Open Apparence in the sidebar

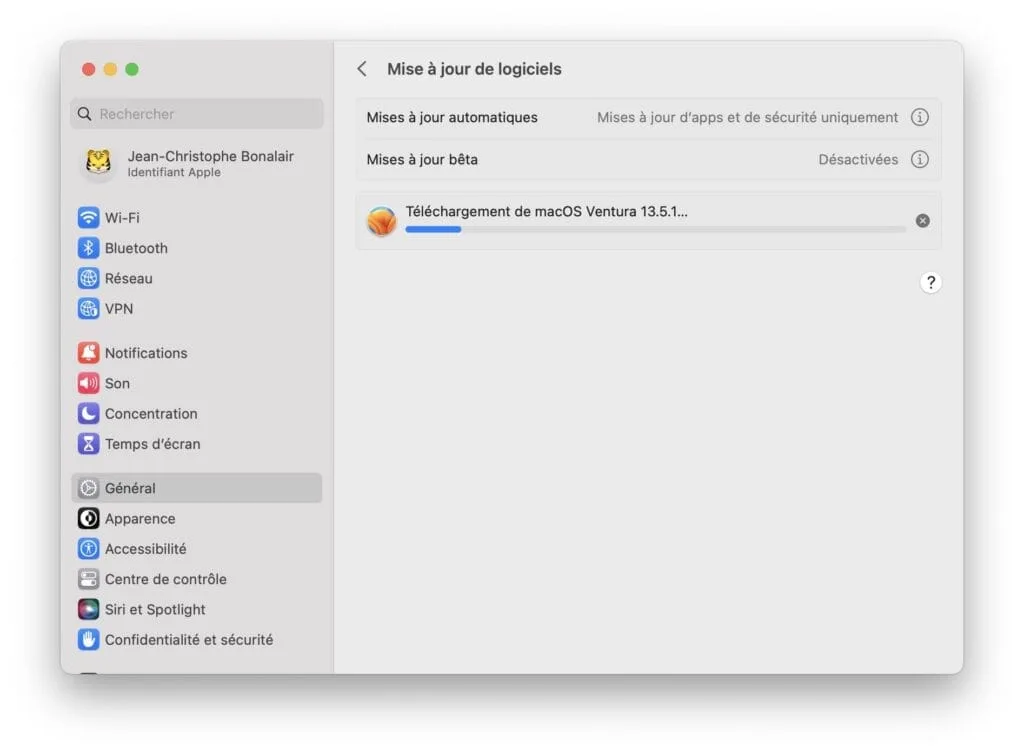(x=140, y=519)
